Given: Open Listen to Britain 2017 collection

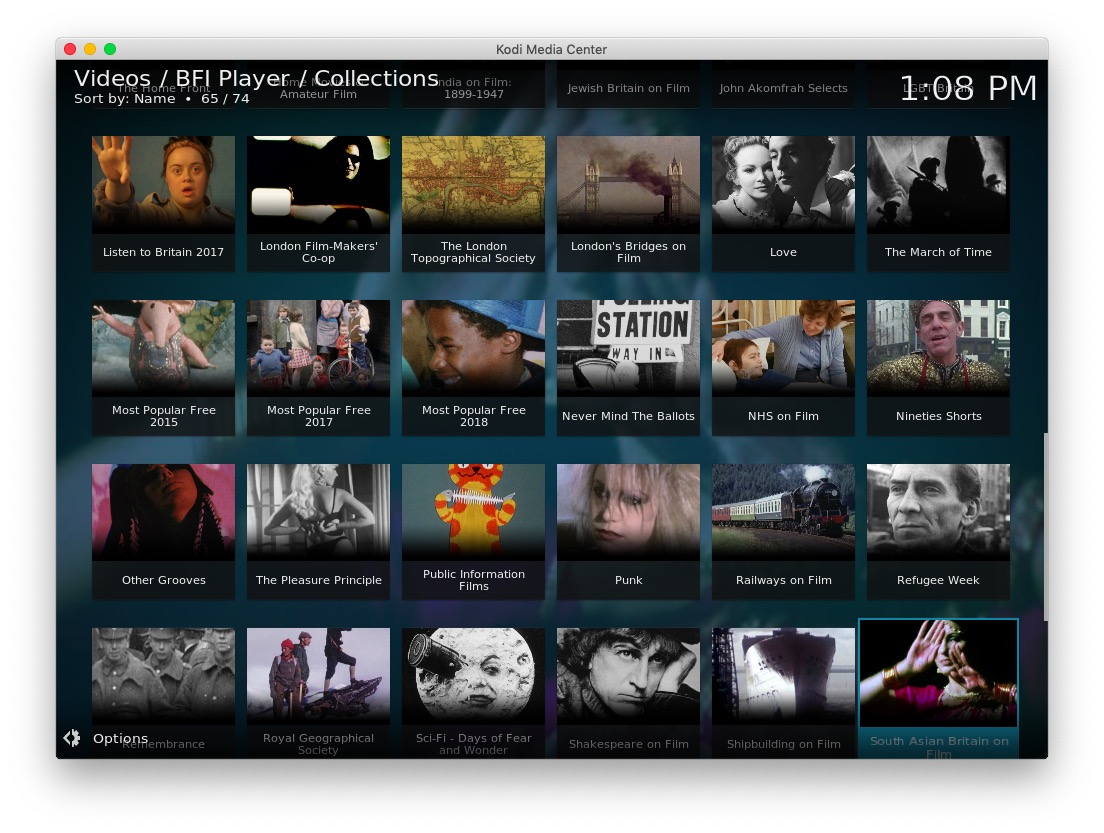Looking at the screenshot, I should click(163, 203).
